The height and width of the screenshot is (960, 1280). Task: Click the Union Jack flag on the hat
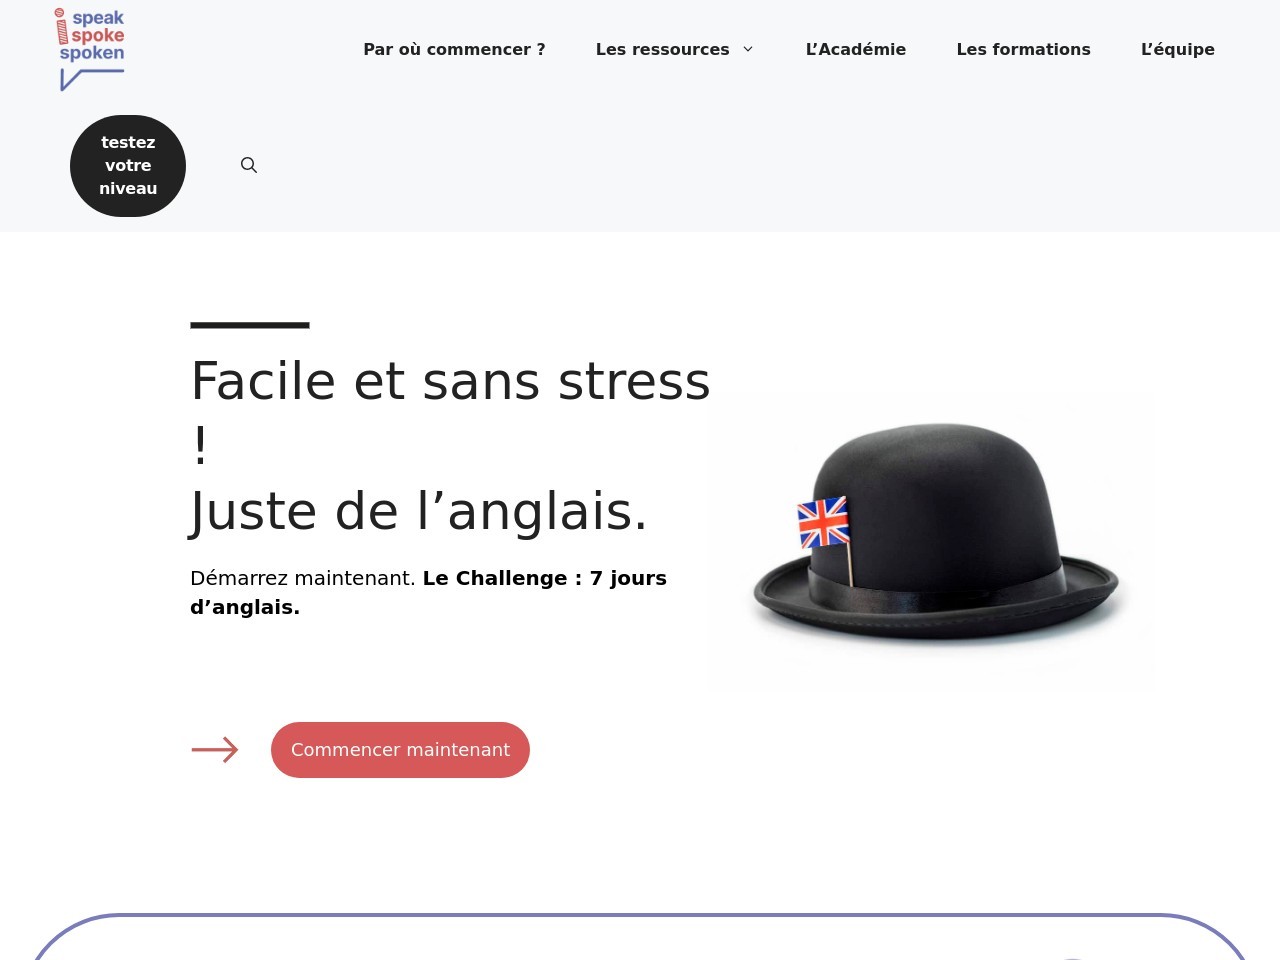click(x=823, y=523)
